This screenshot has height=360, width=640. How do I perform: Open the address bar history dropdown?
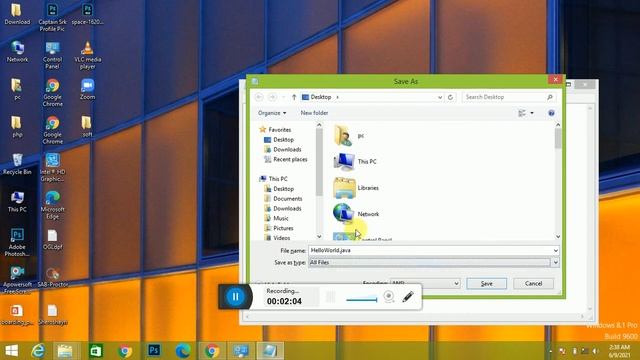440,97
